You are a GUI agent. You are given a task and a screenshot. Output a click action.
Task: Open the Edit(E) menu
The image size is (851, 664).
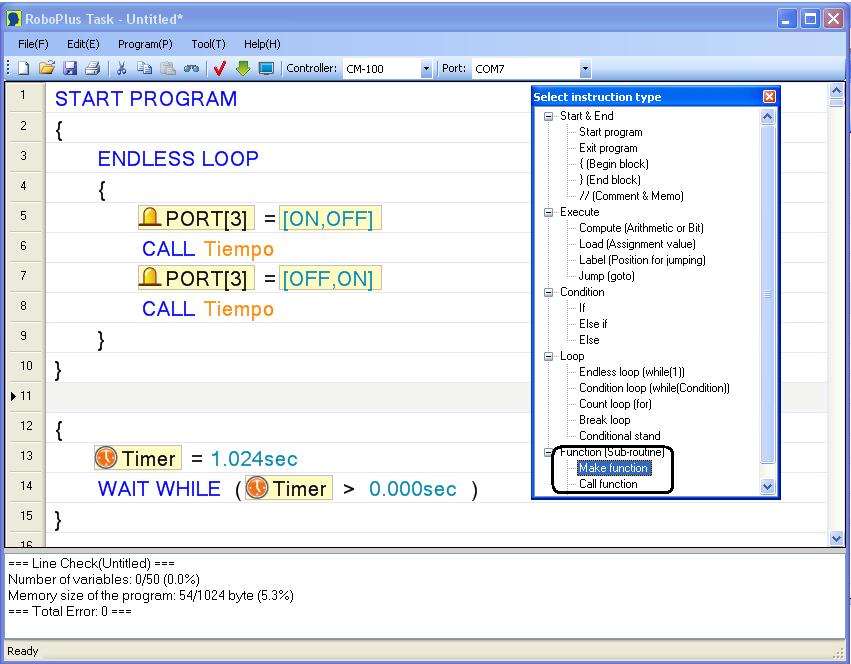point(83,44)
